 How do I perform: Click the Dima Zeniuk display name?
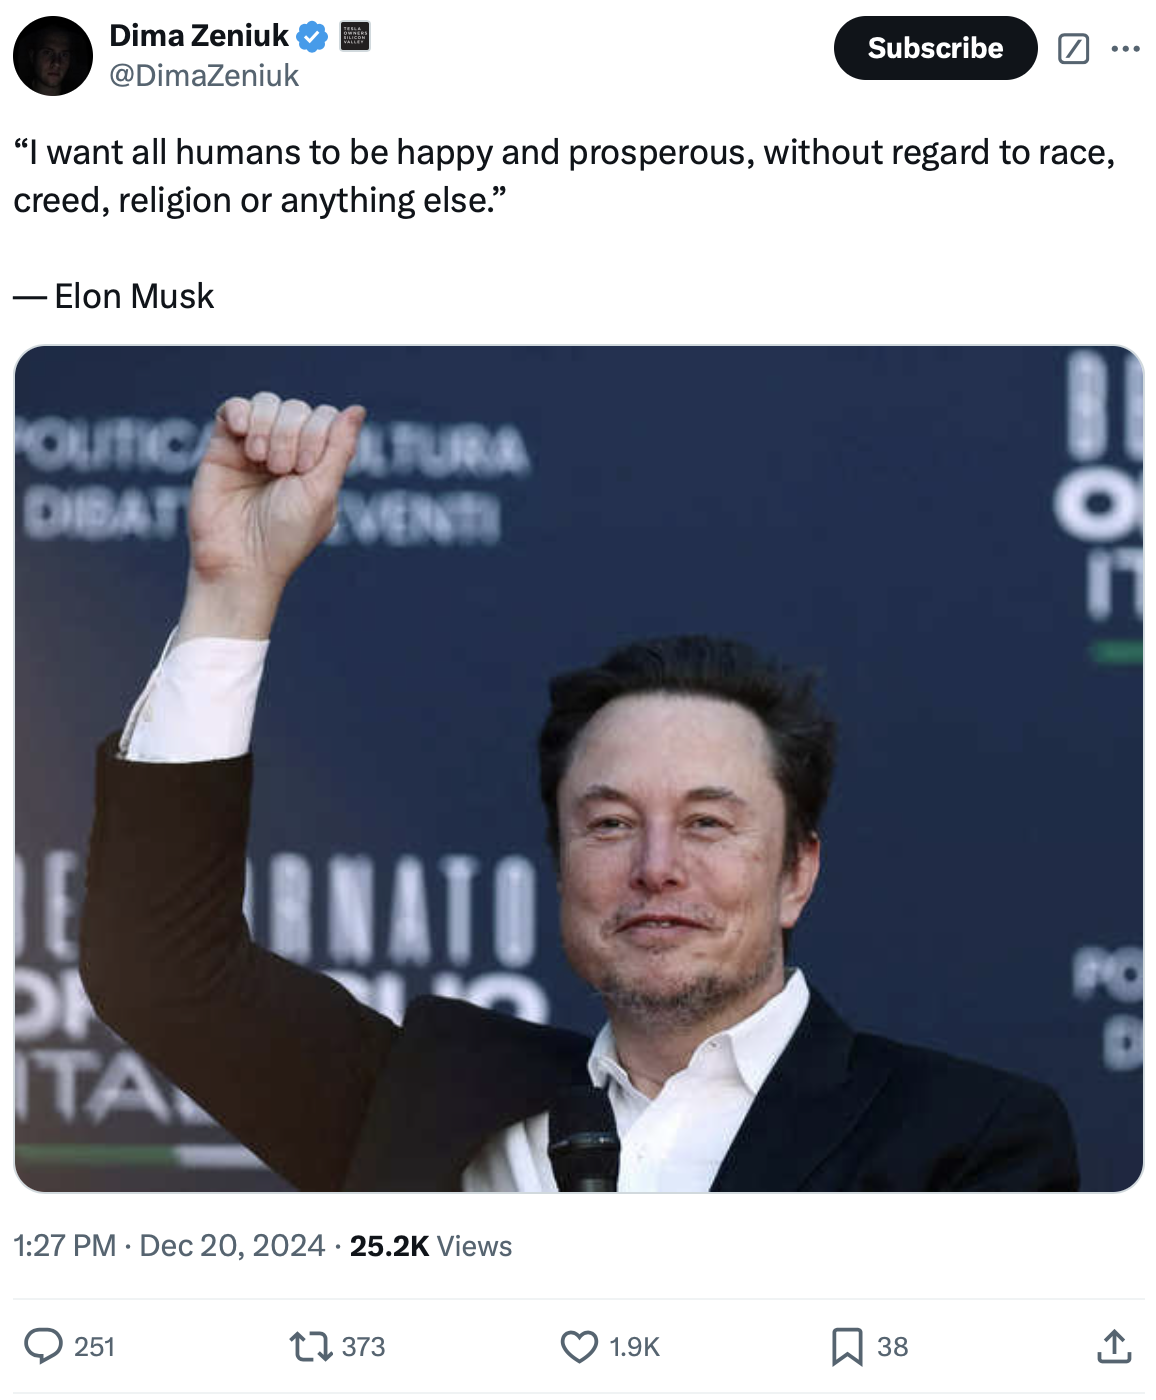(198, 36)
